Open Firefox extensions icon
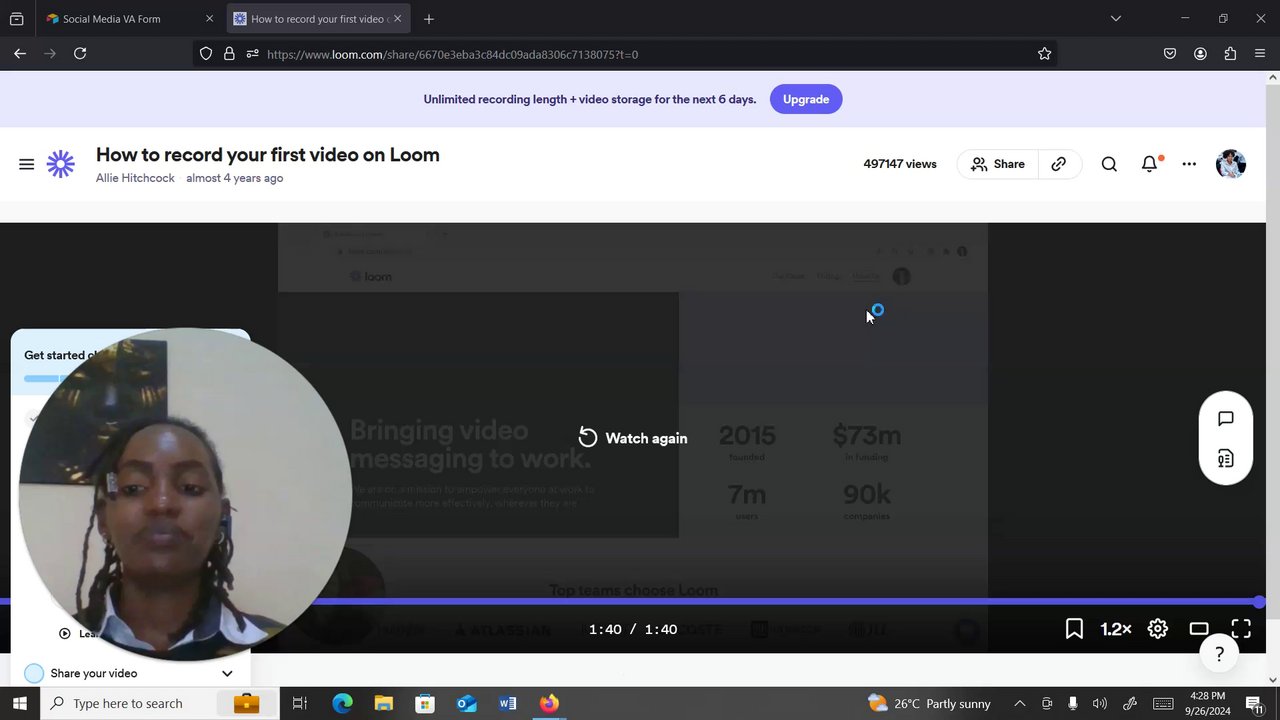 (1230, 54)
